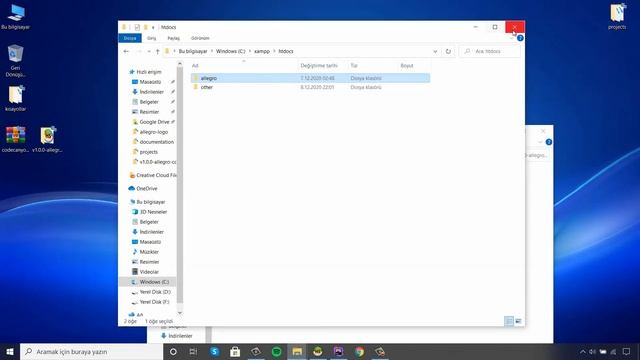
Task: Select the kisayollar desktop folder
Action: (x=16, y=98)
